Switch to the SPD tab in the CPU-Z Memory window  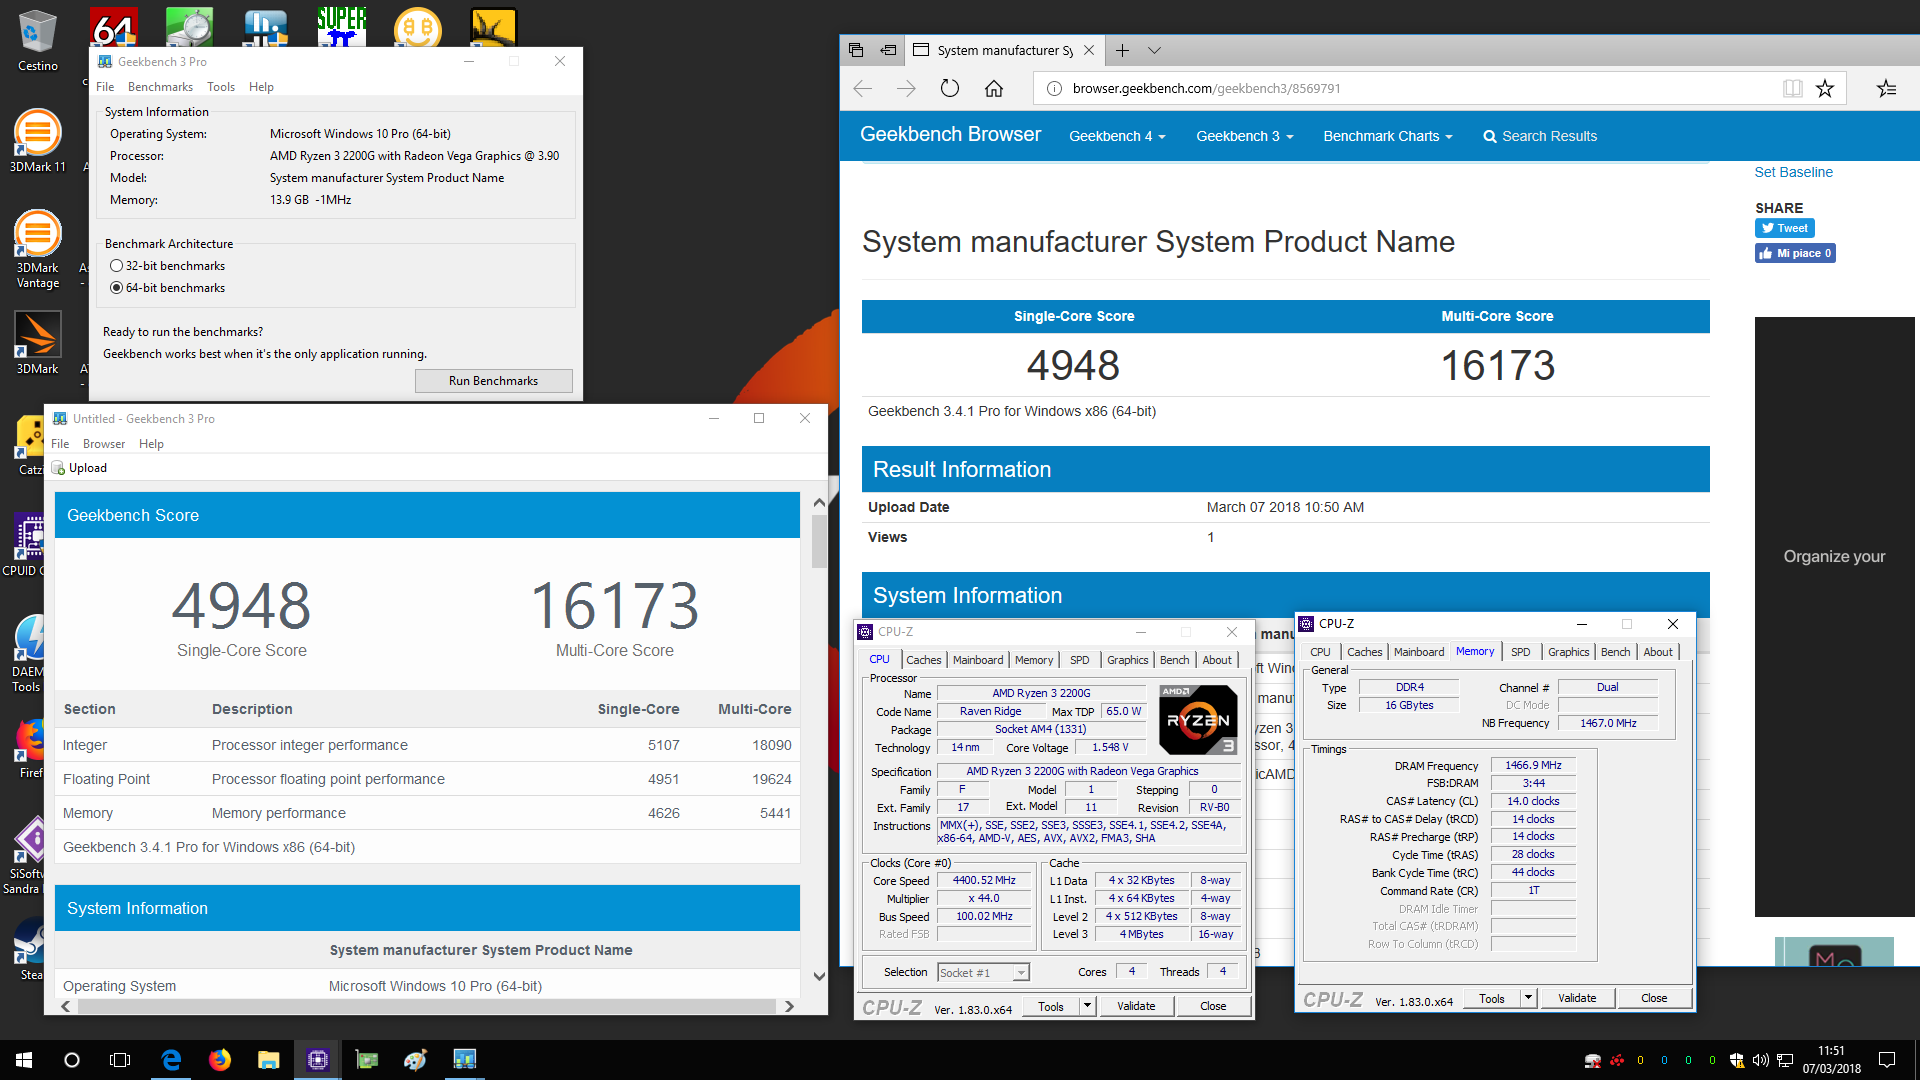[x=1520, y=652]
